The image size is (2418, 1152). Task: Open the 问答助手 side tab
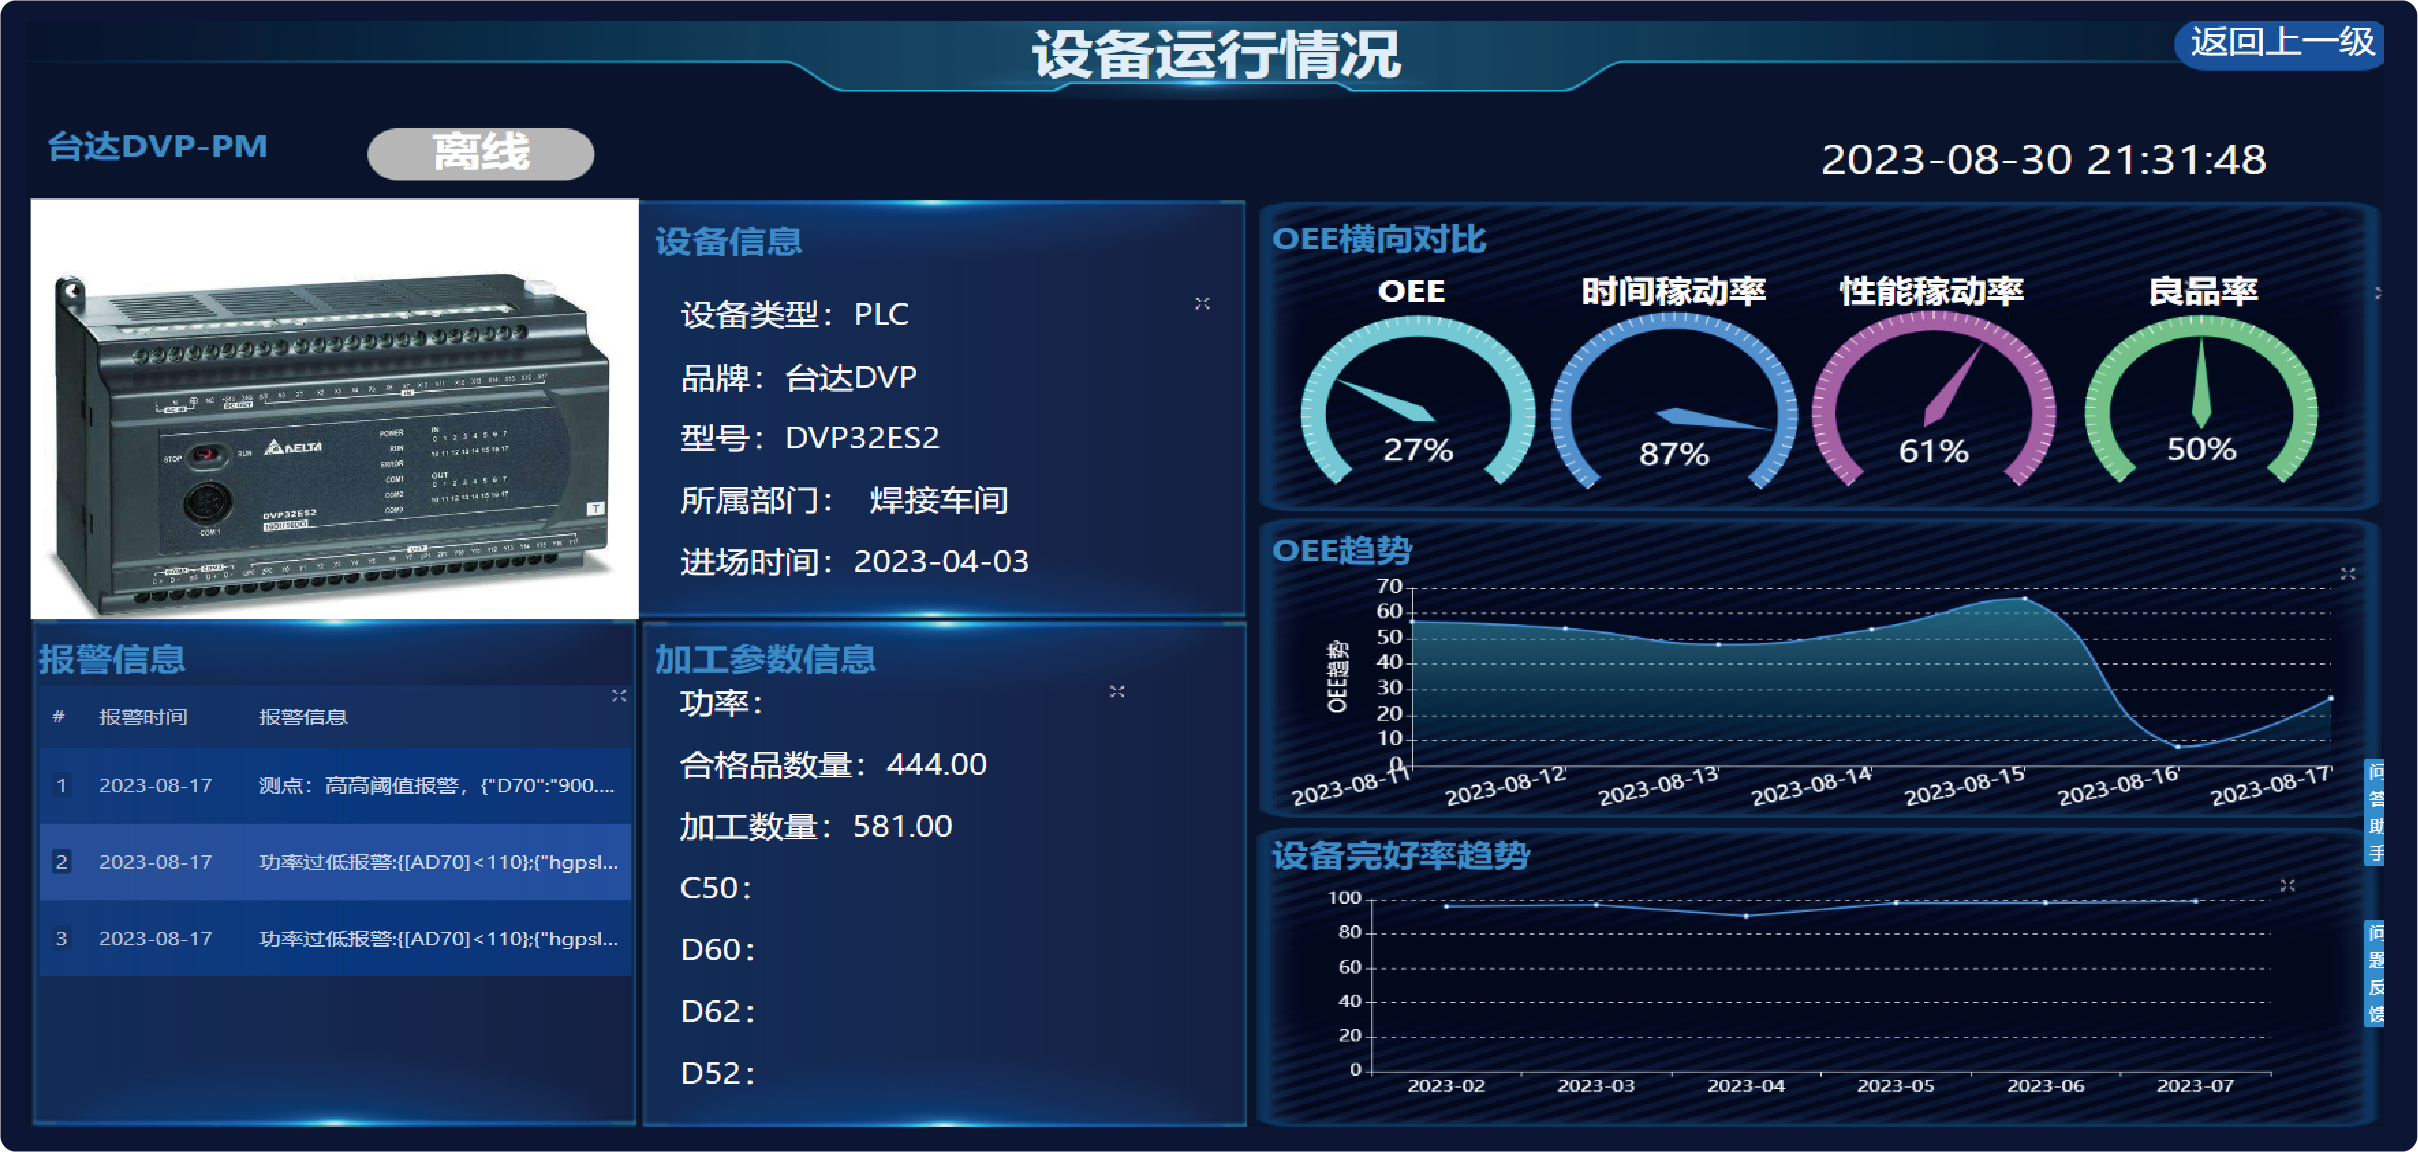click(x=2375, y=812)
